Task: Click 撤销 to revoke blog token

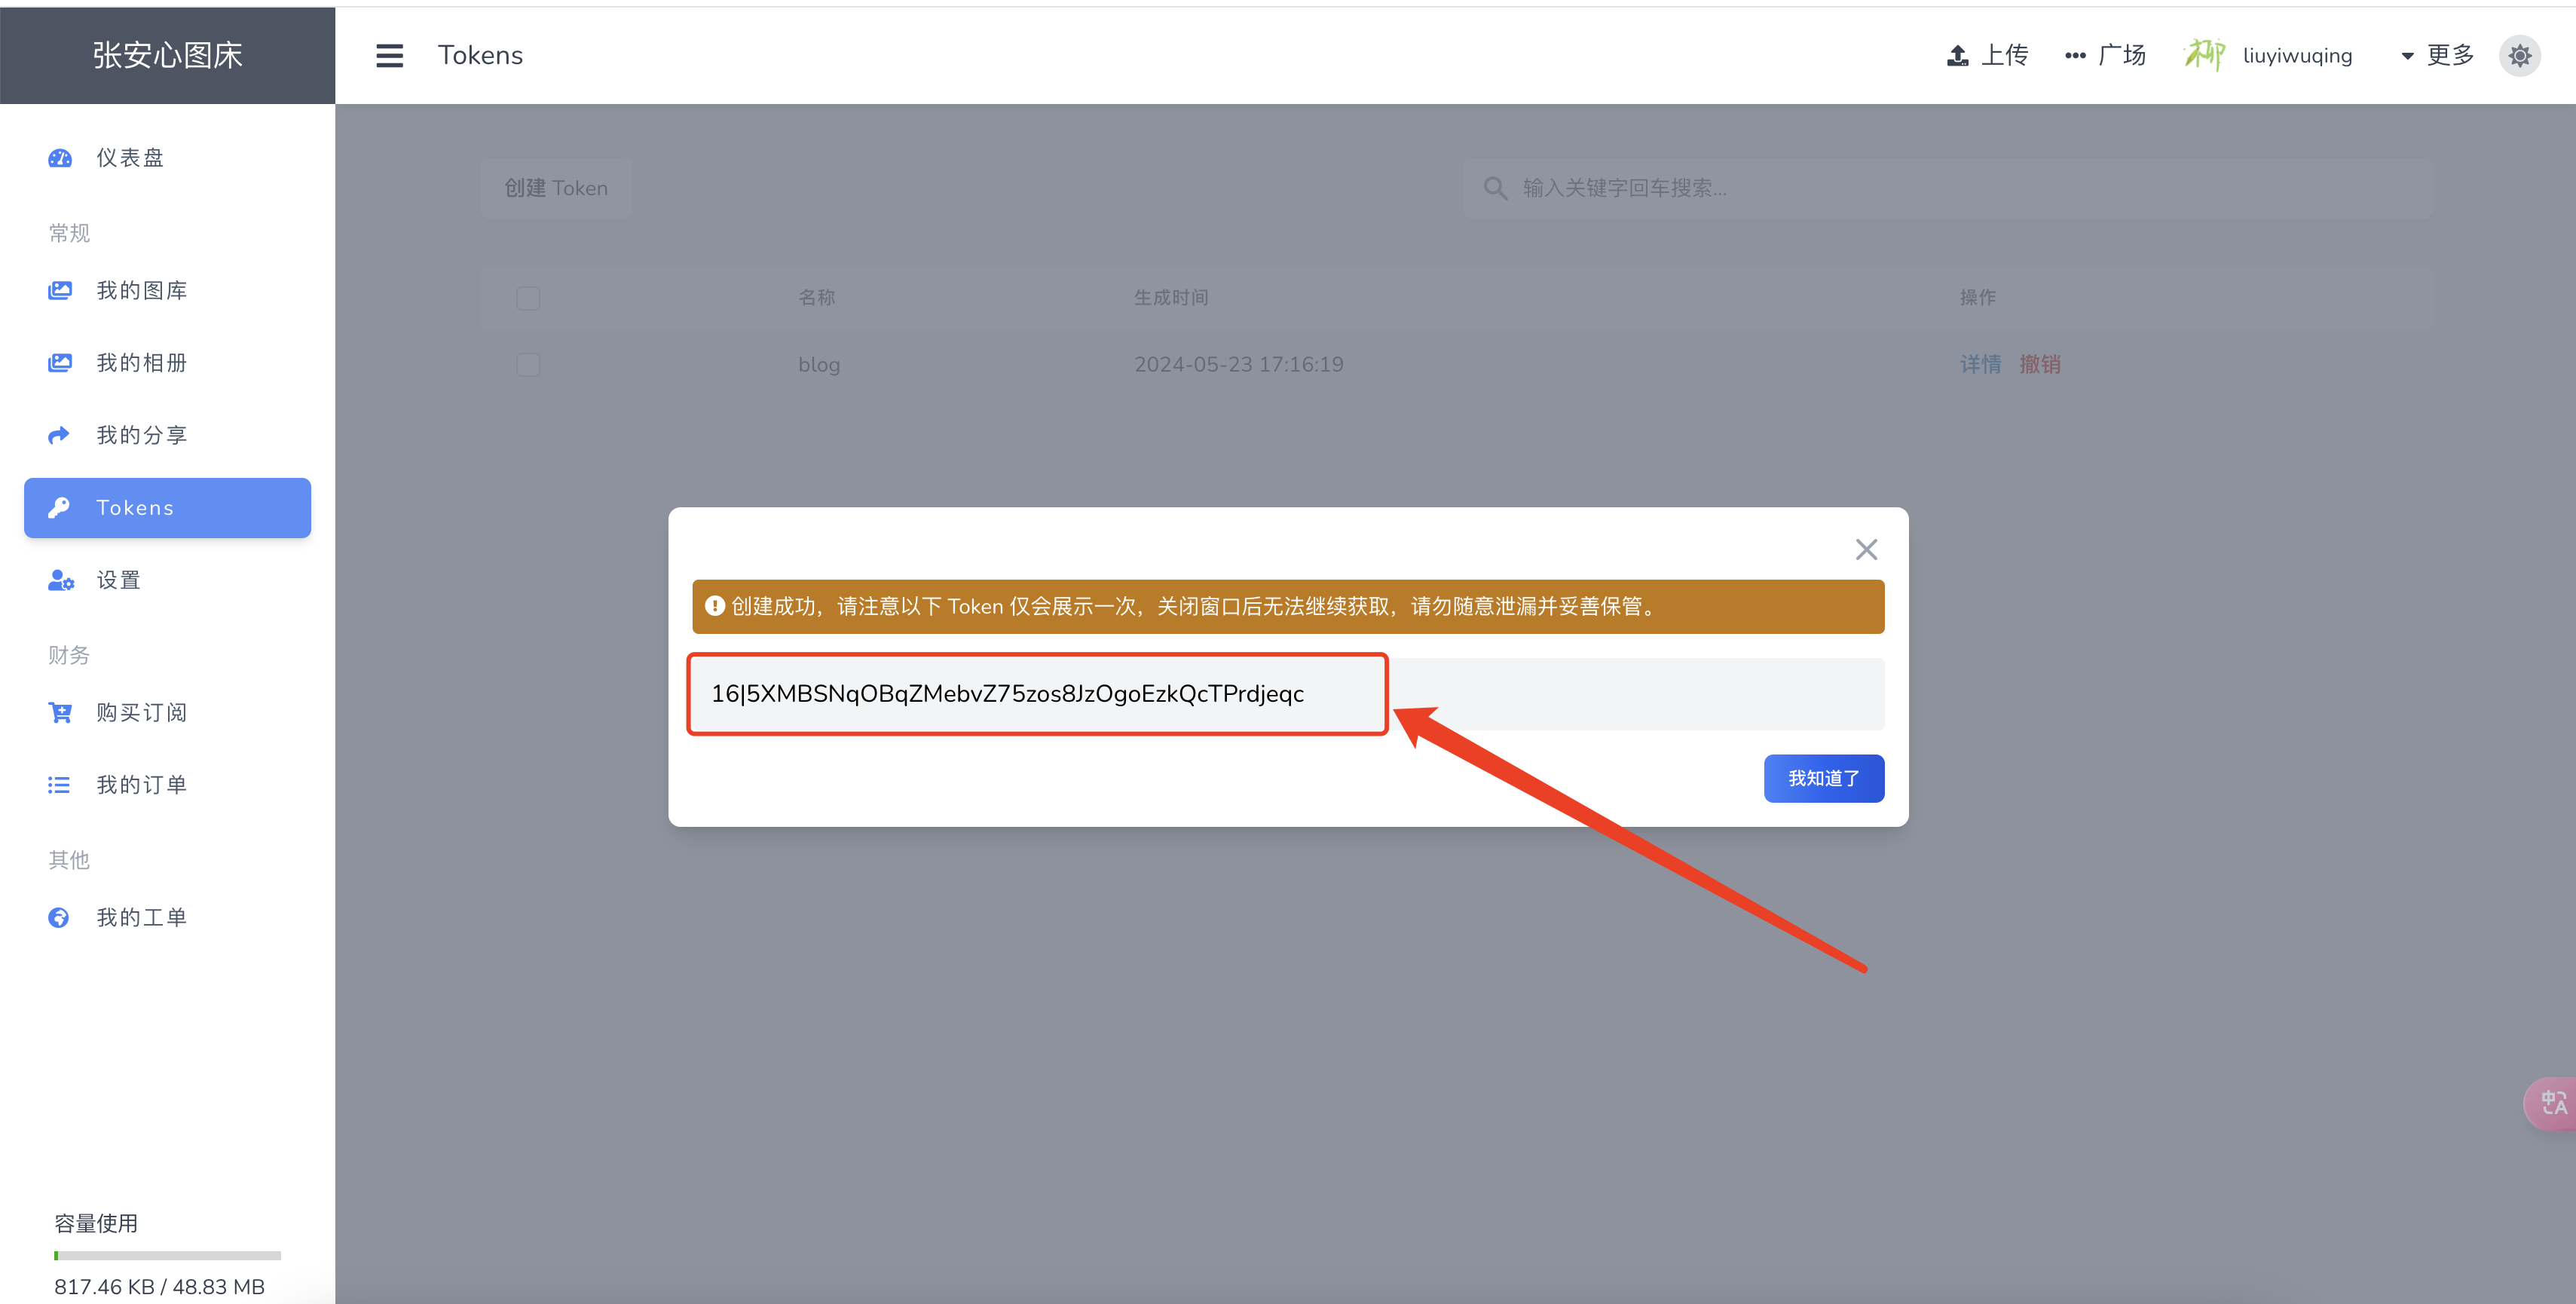Action: (2040, 364)
